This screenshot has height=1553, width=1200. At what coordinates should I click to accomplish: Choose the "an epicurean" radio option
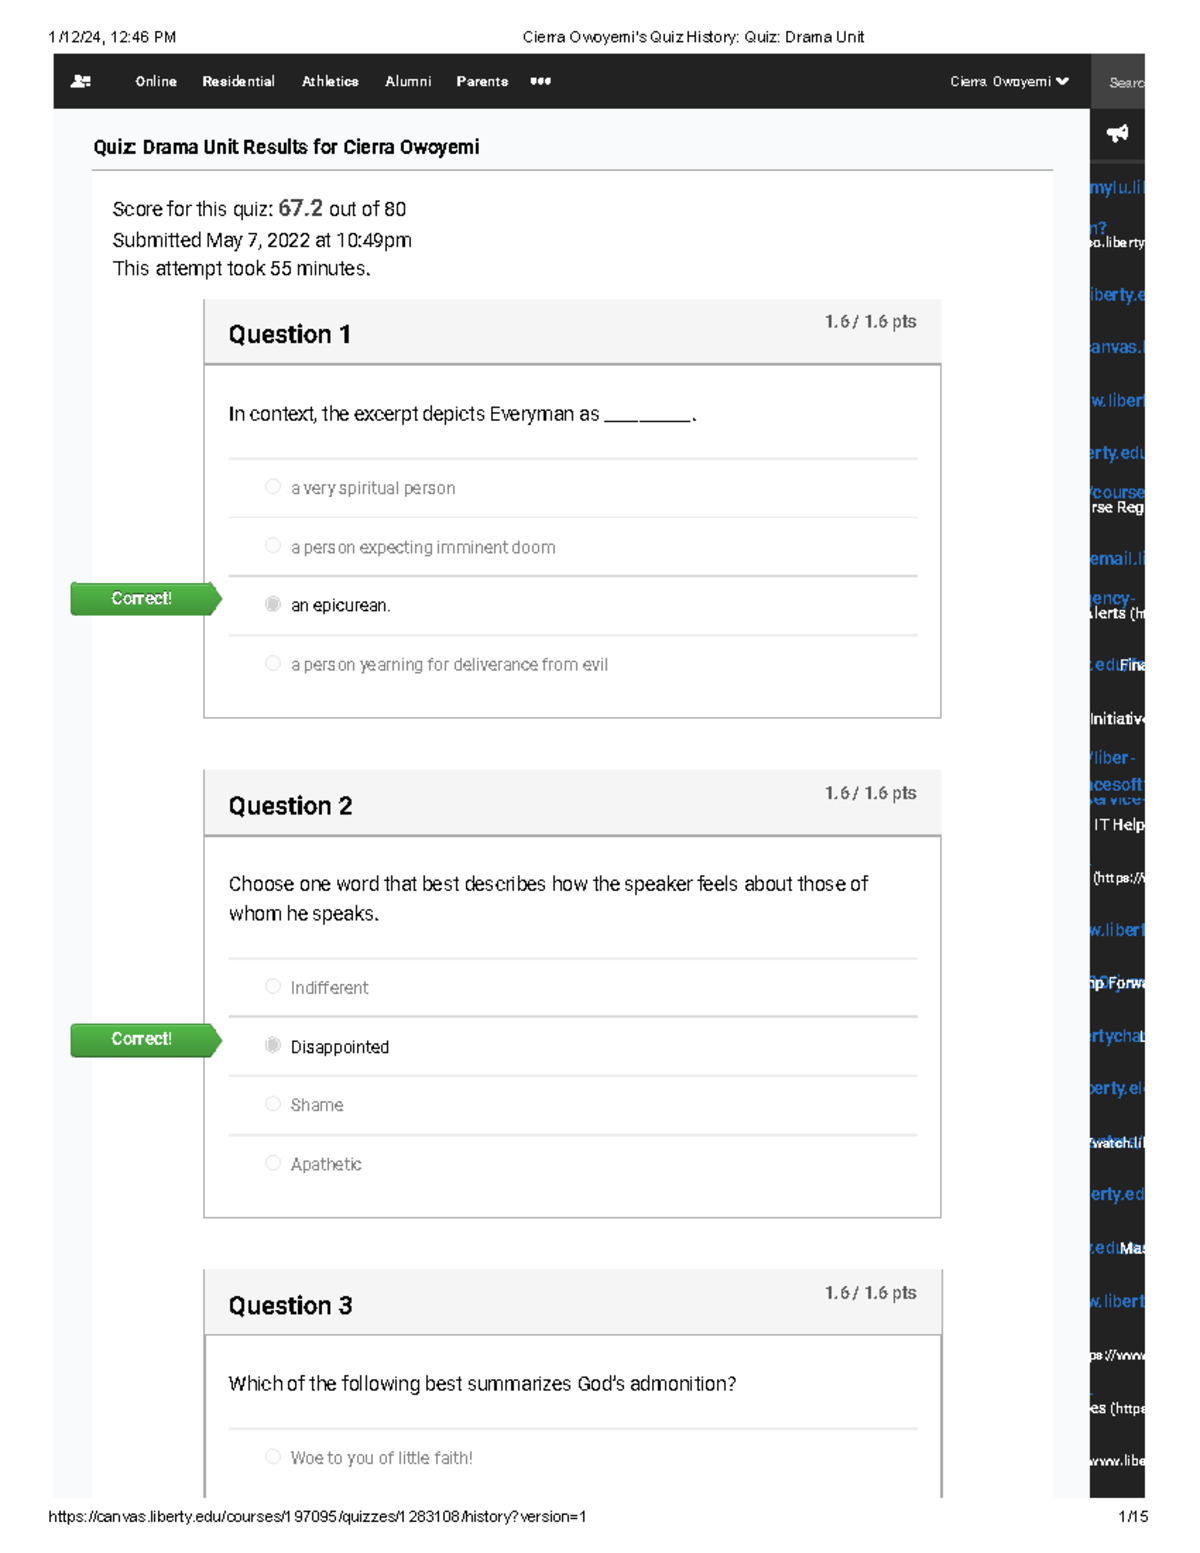273,604
